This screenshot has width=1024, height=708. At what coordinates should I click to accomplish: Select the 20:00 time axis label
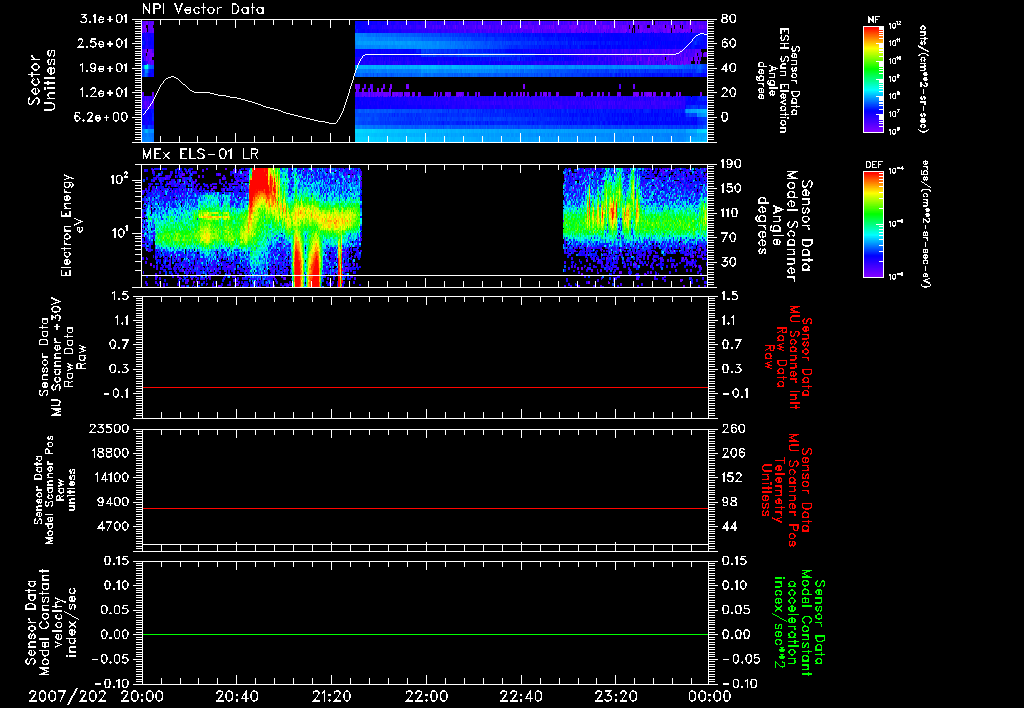coord(143,695)
